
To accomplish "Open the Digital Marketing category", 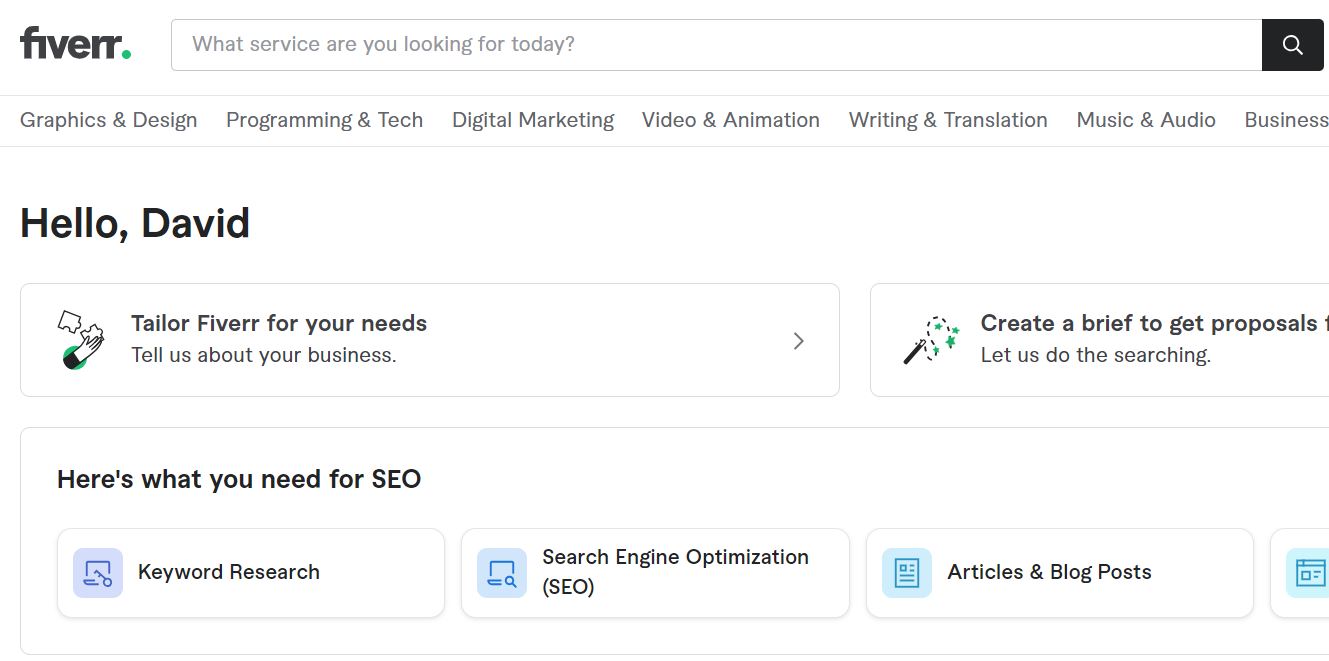I will [533, 120].
